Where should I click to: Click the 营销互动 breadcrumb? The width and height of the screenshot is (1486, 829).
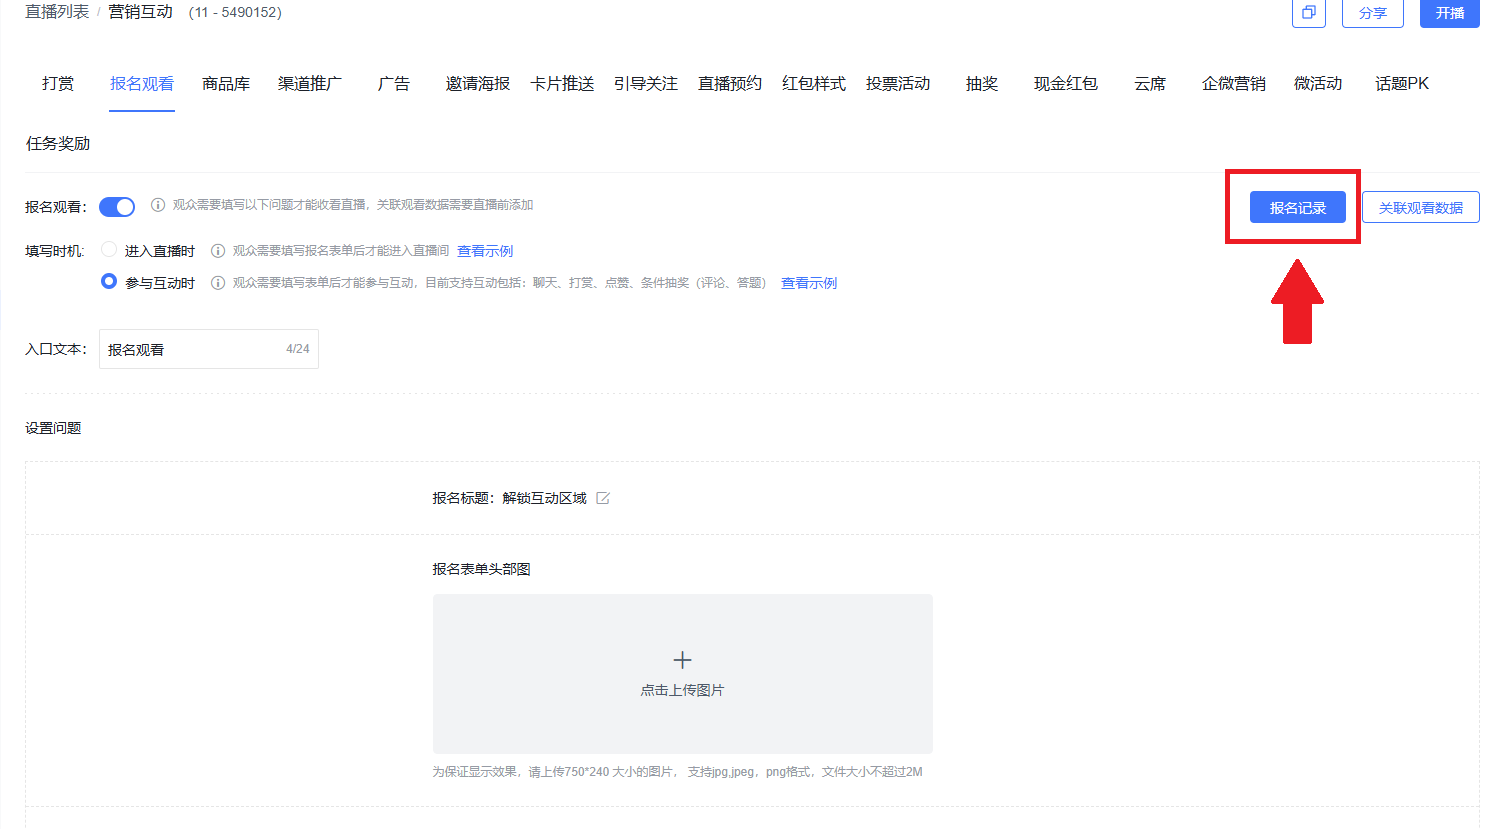point(141,12)
